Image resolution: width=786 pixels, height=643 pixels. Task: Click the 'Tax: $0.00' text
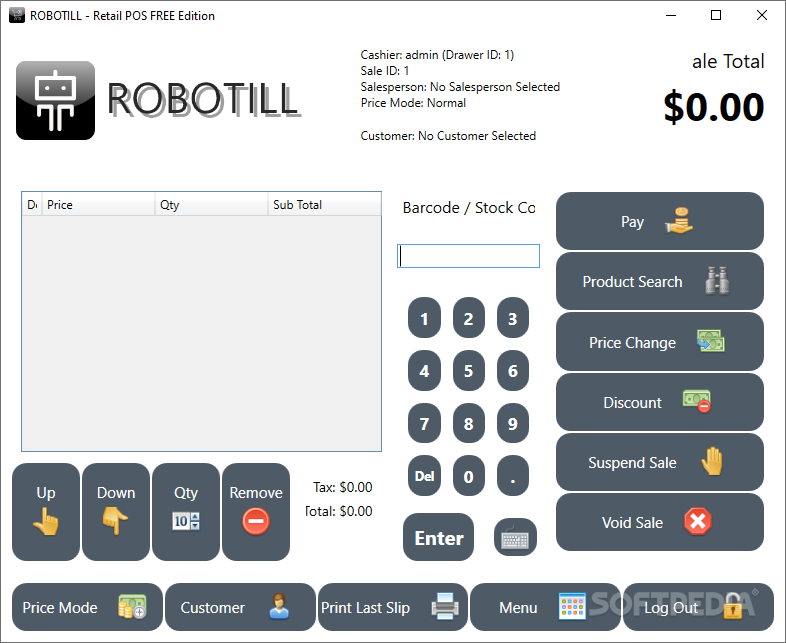click(x=343, y=487)
